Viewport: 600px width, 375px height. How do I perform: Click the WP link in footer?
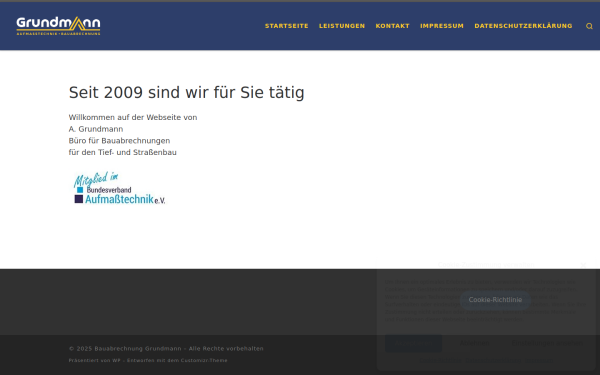tap(116, 360)
